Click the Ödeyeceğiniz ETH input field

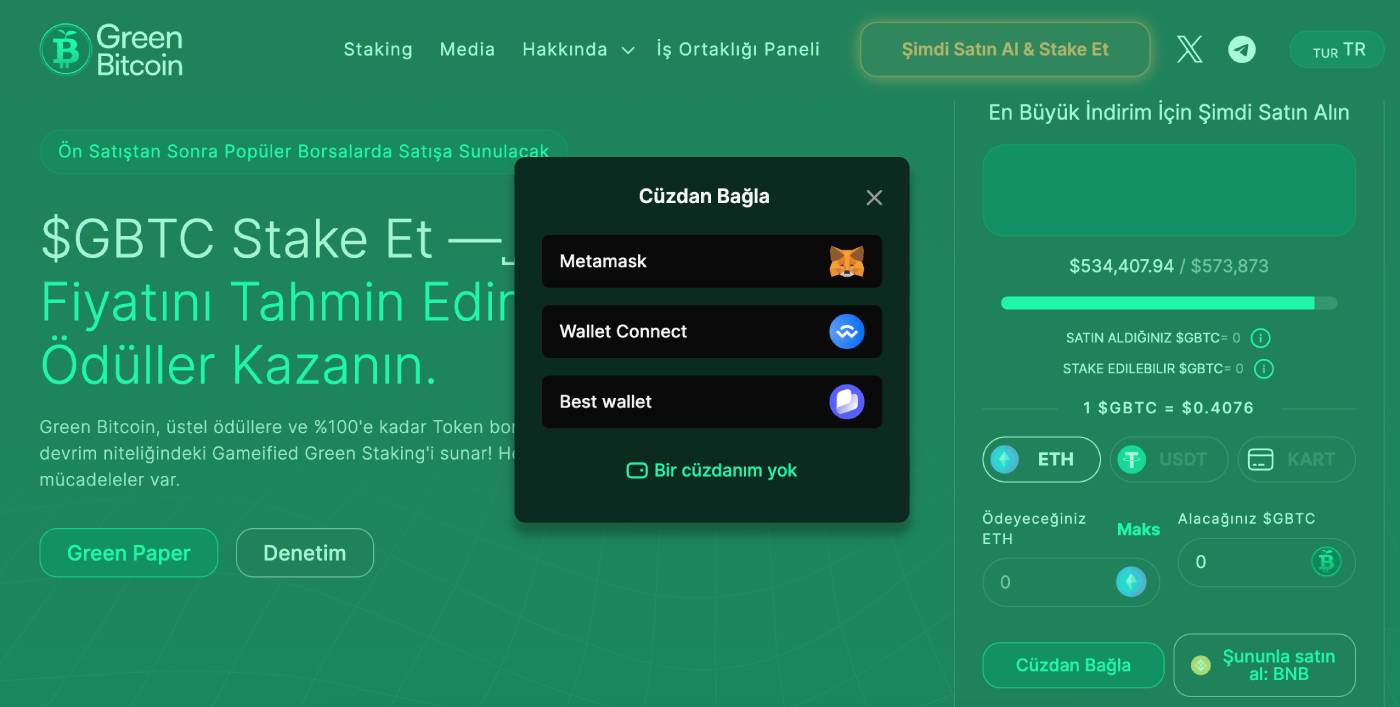click(x=1071, y=582)
